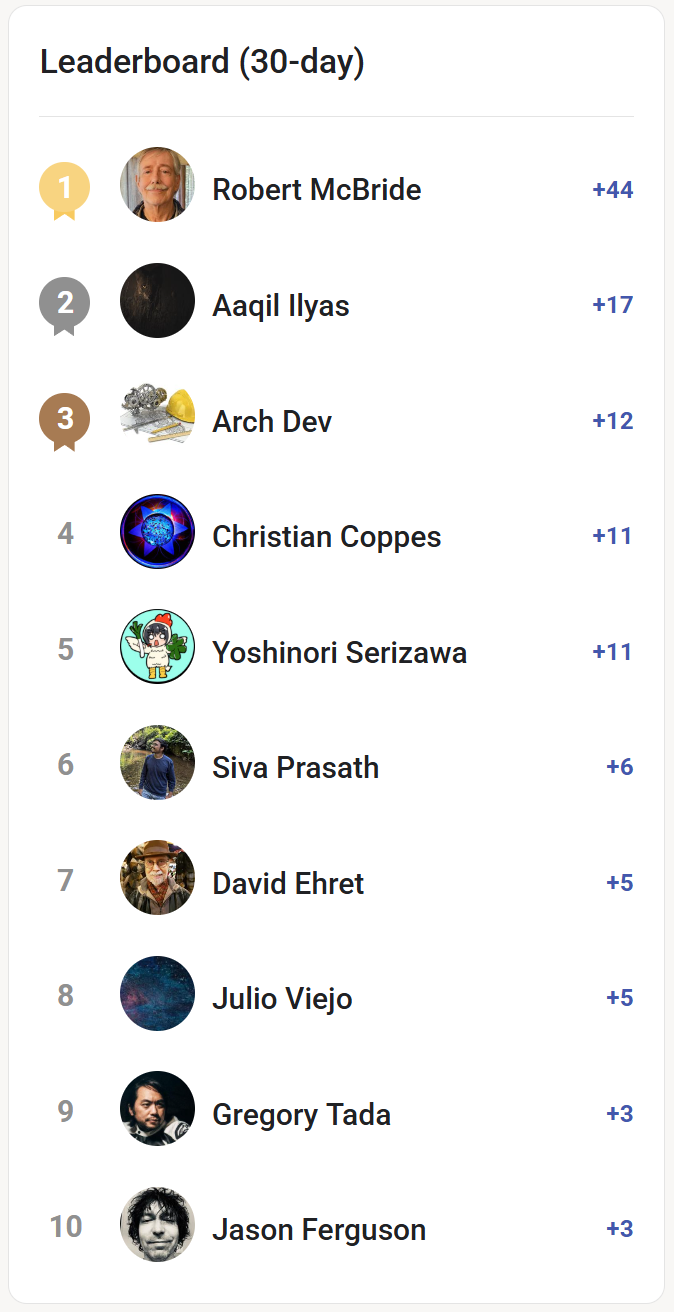Click the gold first-place ribbon badge

pos(64,185)
